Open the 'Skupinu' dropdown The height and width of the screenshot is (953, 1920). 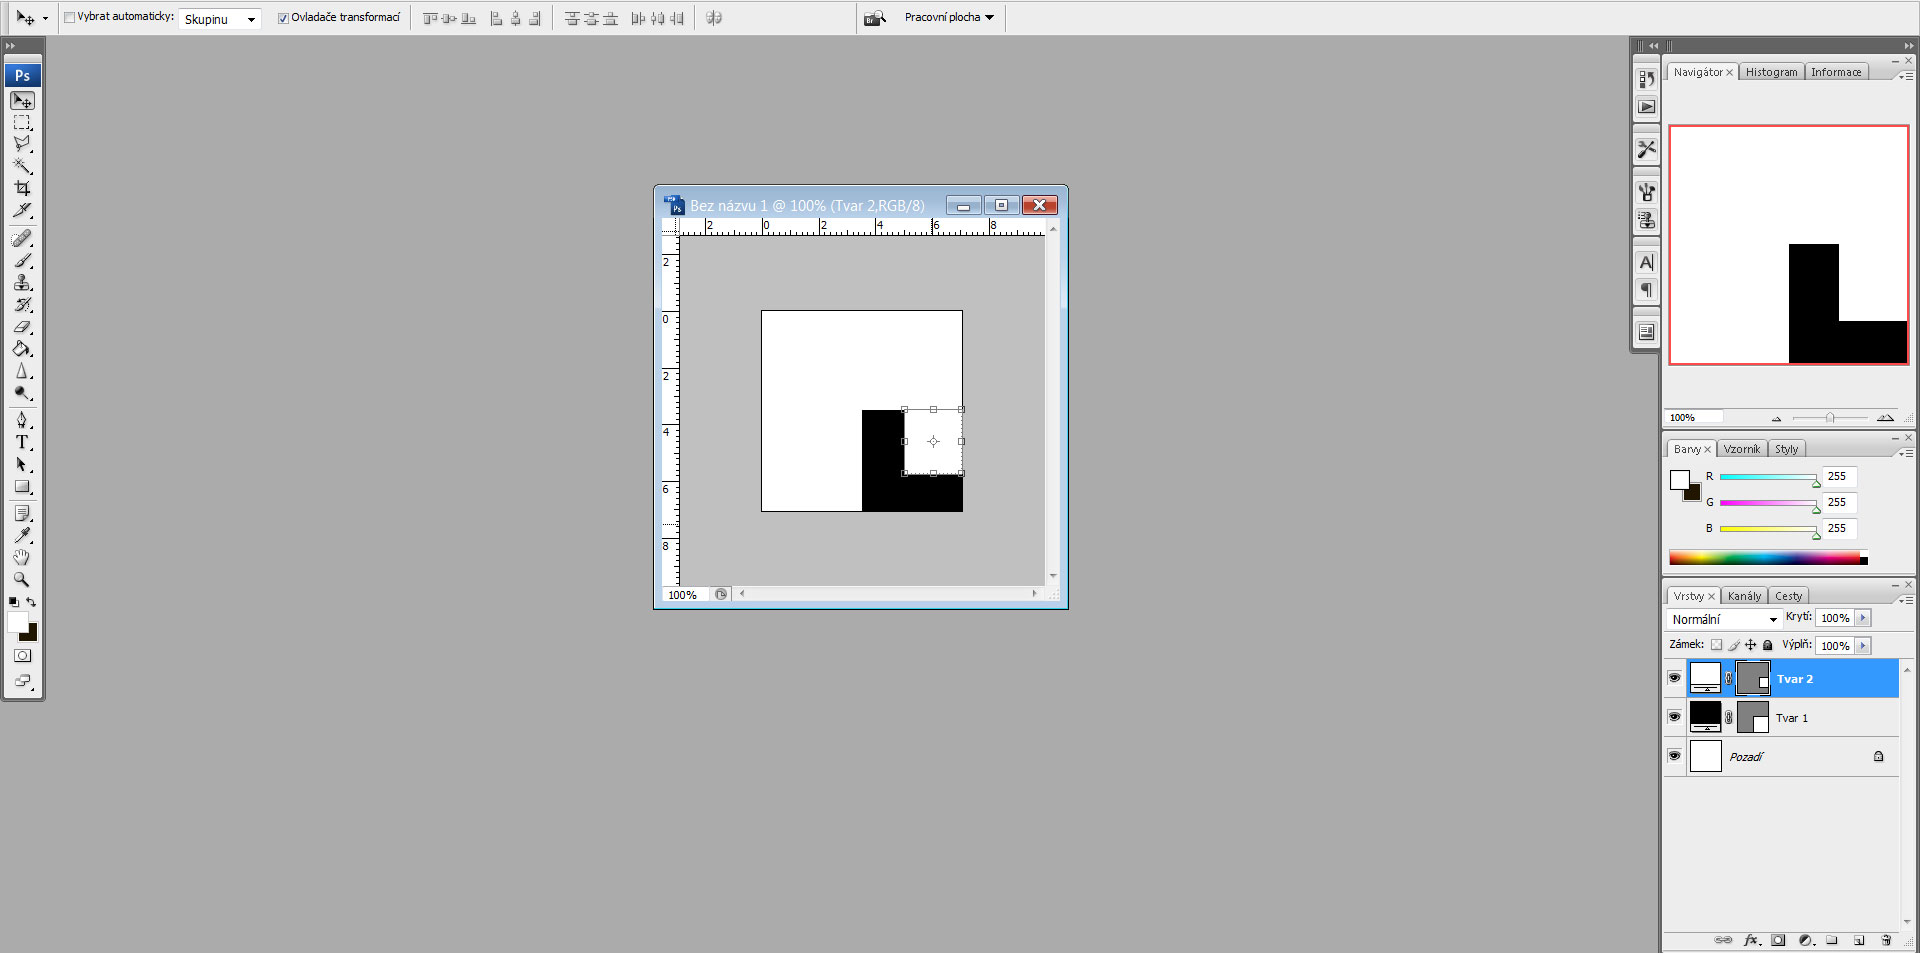tap(220, 19)
